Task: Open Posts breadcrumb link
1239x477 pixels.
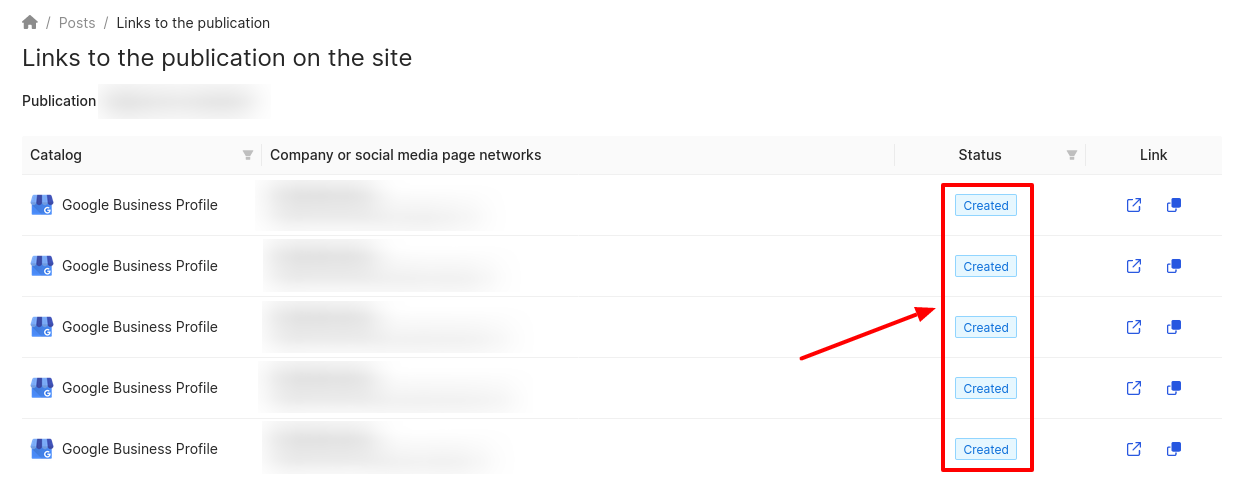Action: [x=77, y=22]
